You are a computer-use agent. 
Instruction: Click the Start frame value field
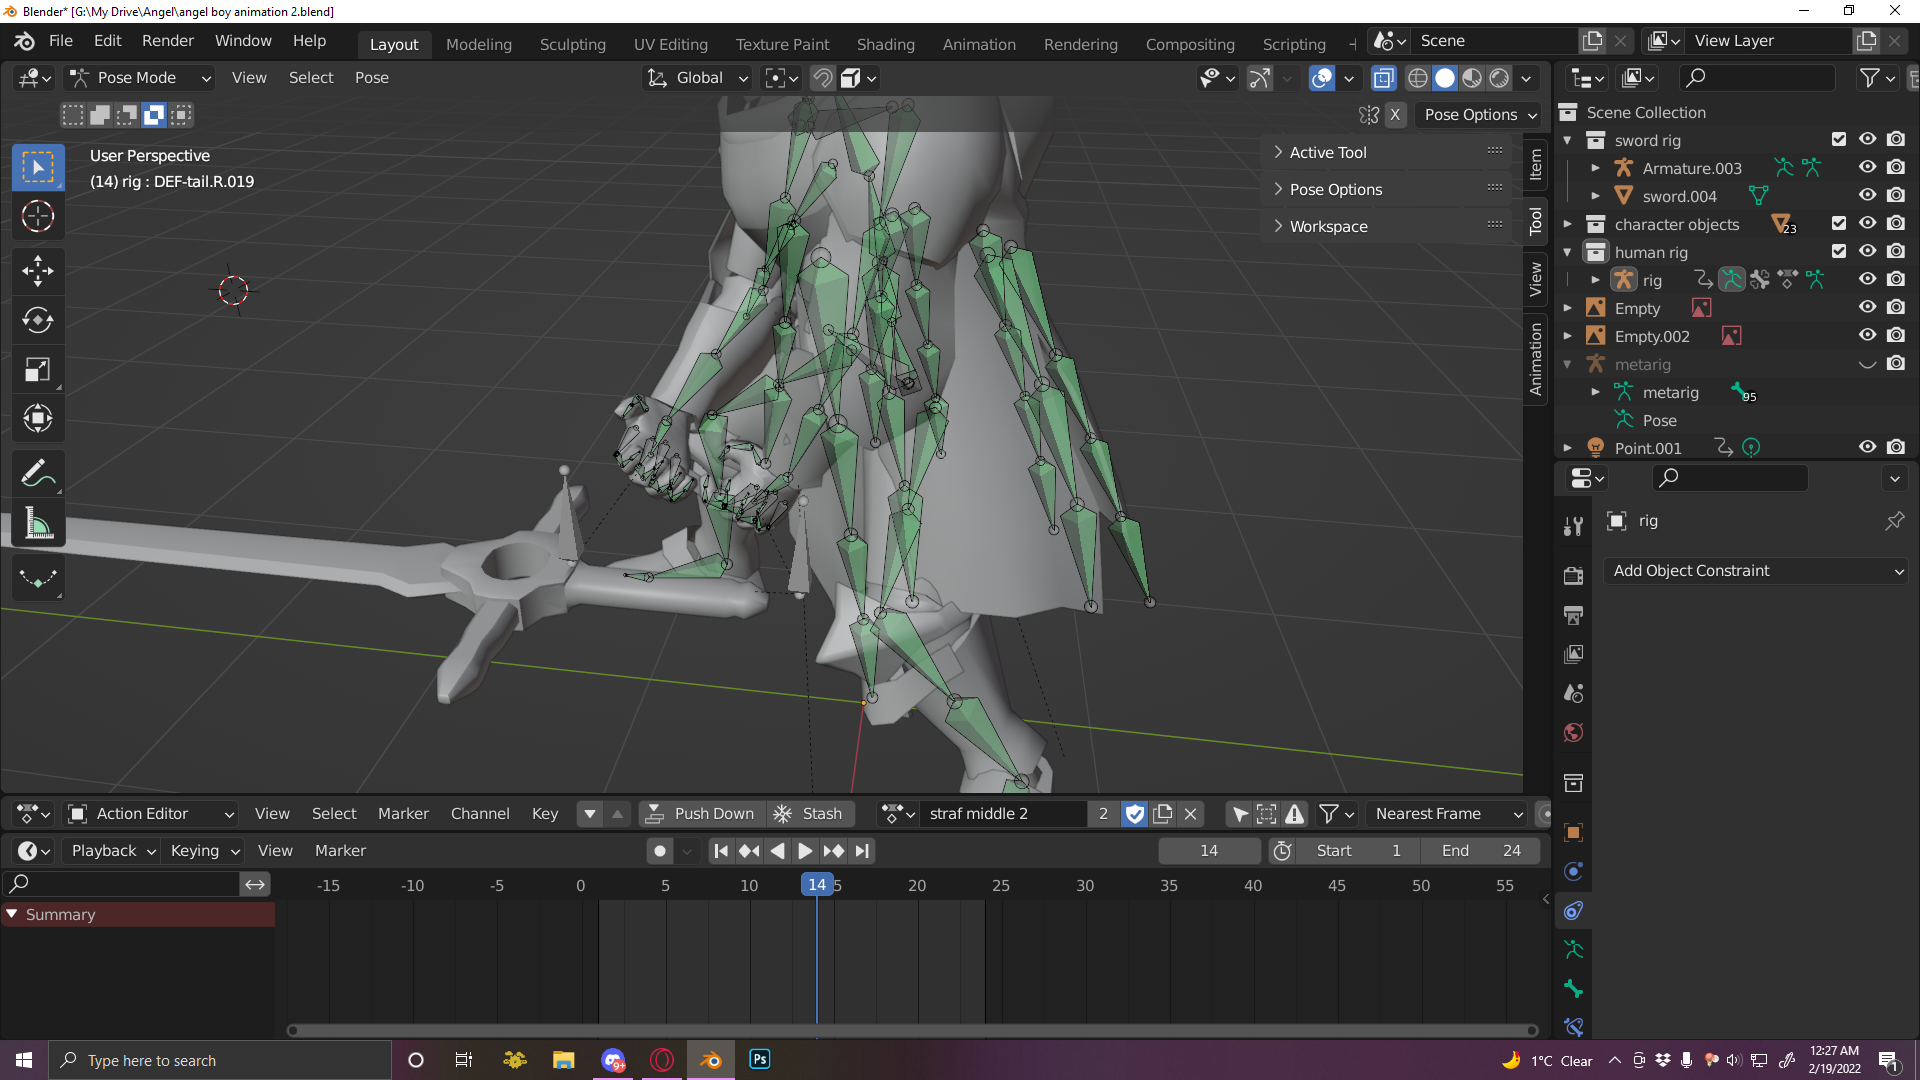[x=1360, y=851]
